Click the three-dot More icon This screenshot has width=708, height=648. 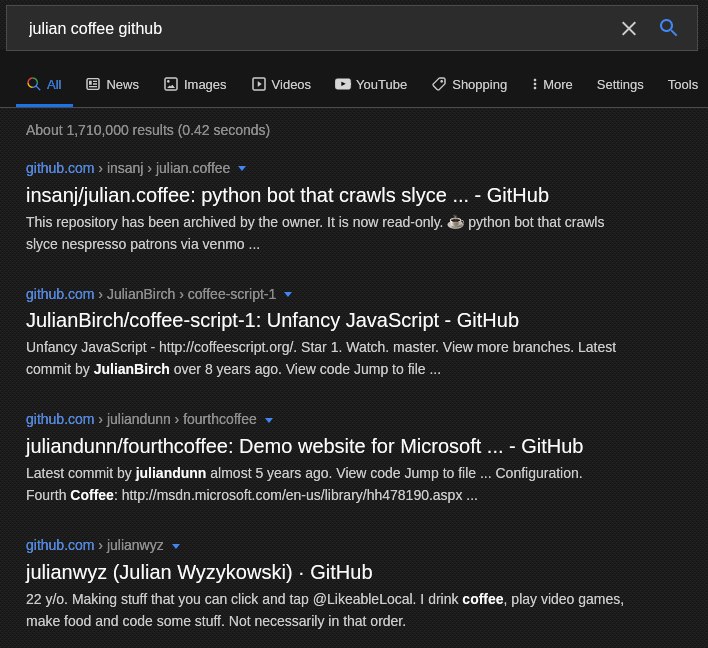coord(535,84)
